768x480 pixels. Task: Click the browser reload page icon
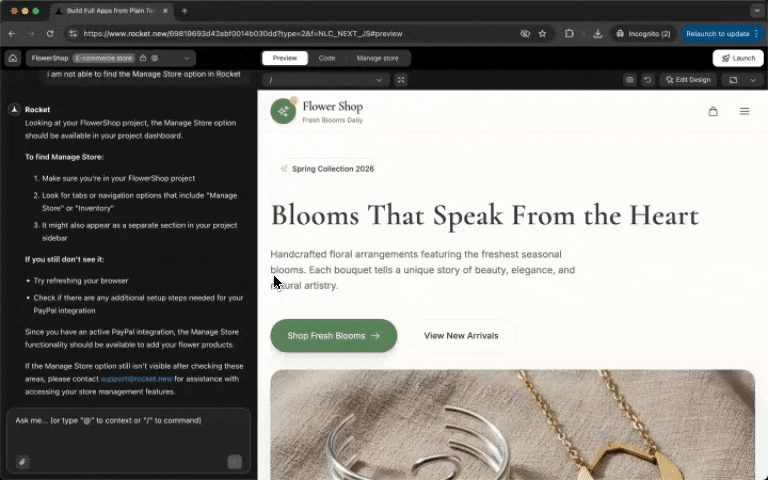pyautogui.click(x=50, y=33)
